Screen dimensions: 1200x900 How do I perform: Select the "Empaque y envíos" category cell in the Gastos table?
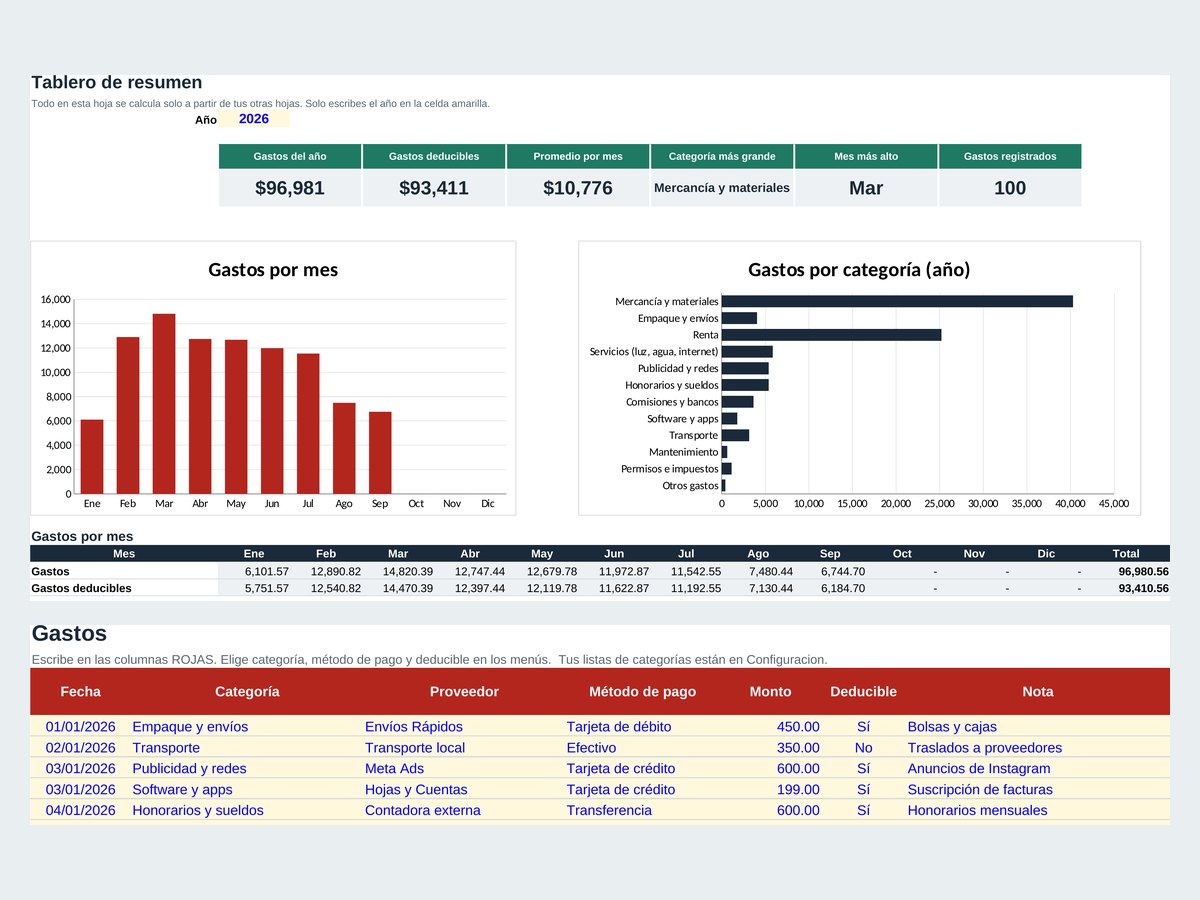click(x=247, y=727)
